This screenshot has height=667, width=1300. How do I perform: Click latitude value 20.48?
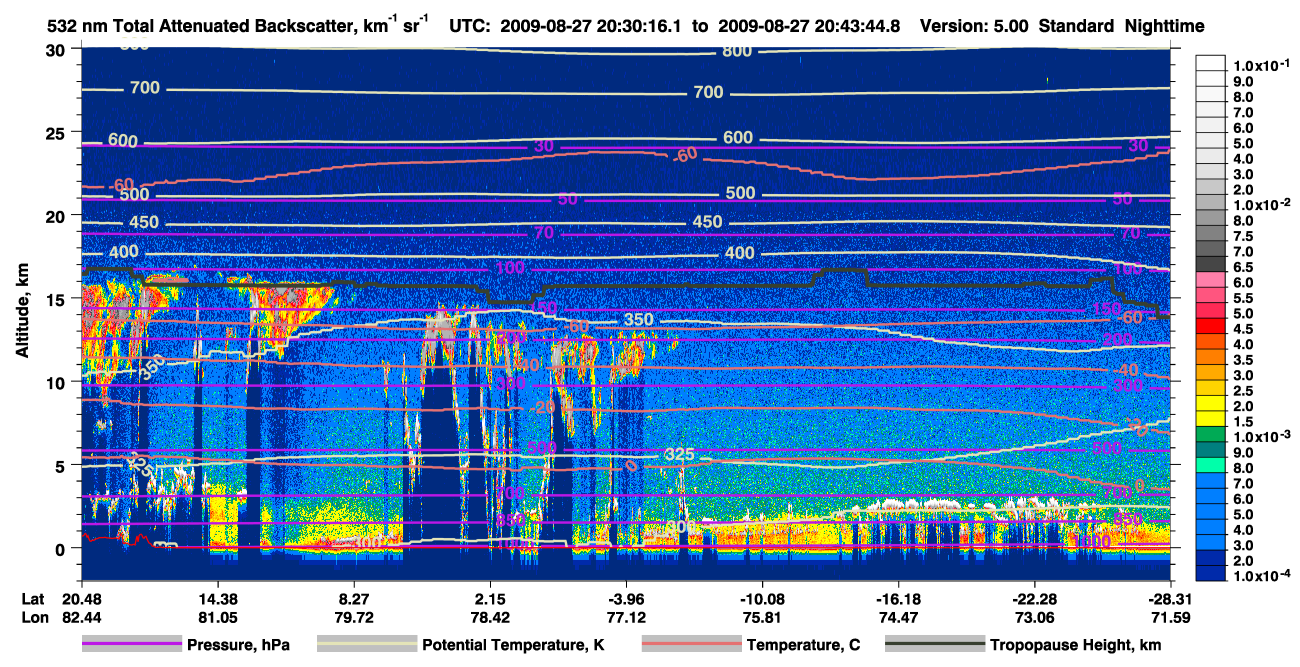coord(81,600)
